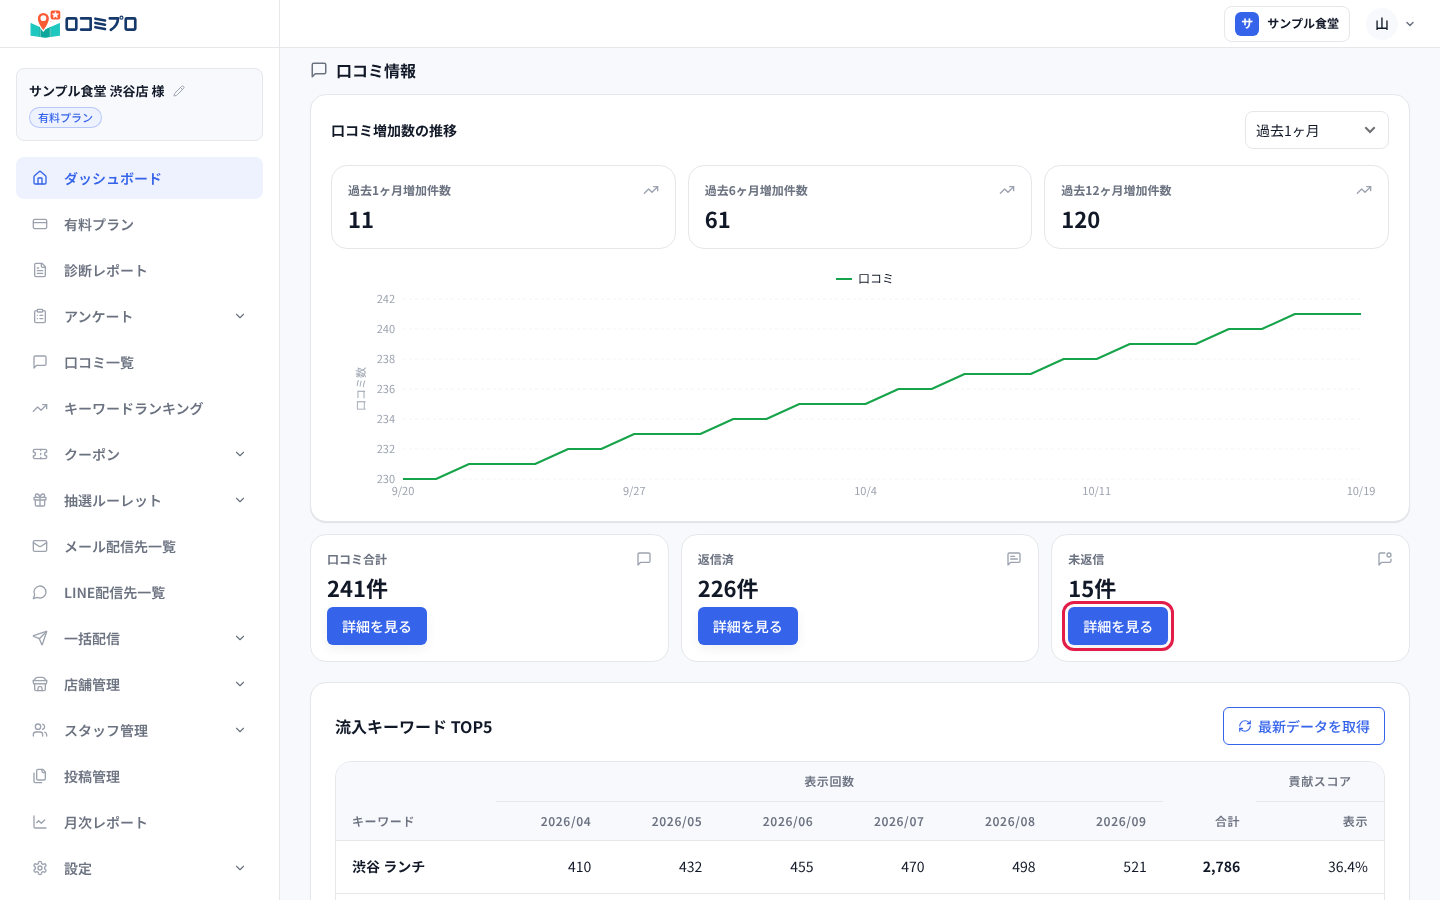Open 有料プラン in the sidebar
Viewport: 1440px width, 900px height.
[139, 224]
